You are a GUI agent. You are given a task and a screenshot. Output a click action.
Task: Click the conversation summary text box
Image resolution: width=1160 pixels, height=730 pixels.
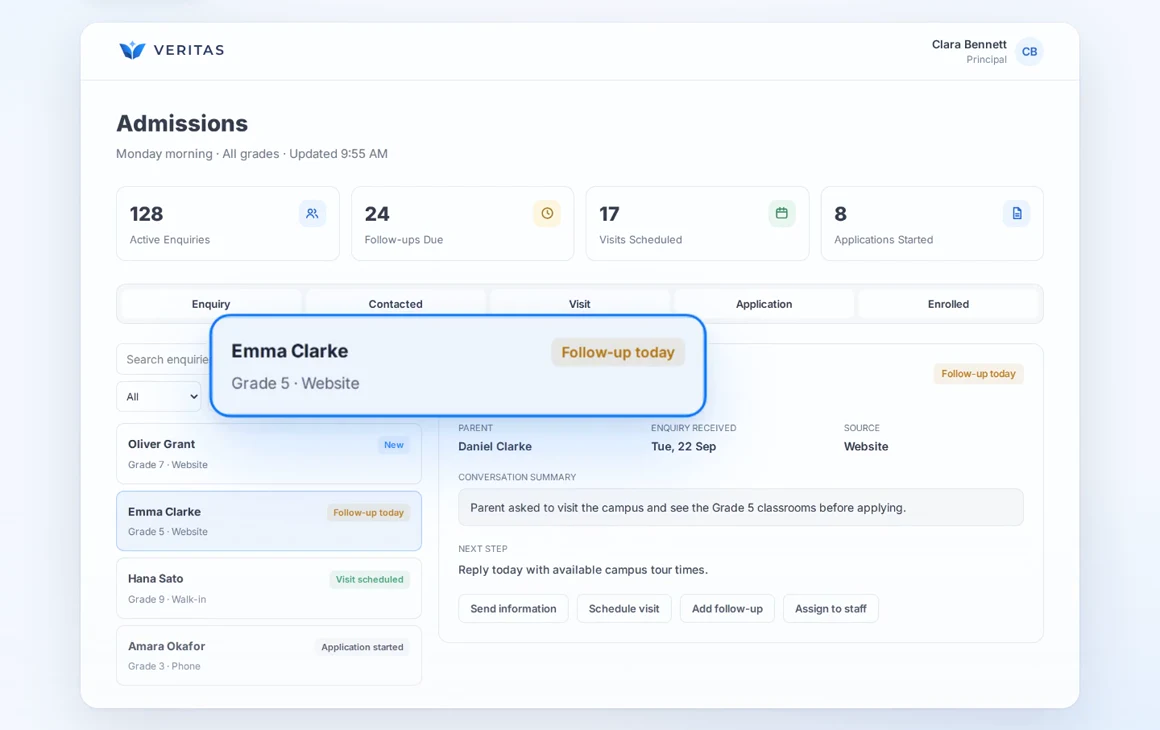click(741, 507)
